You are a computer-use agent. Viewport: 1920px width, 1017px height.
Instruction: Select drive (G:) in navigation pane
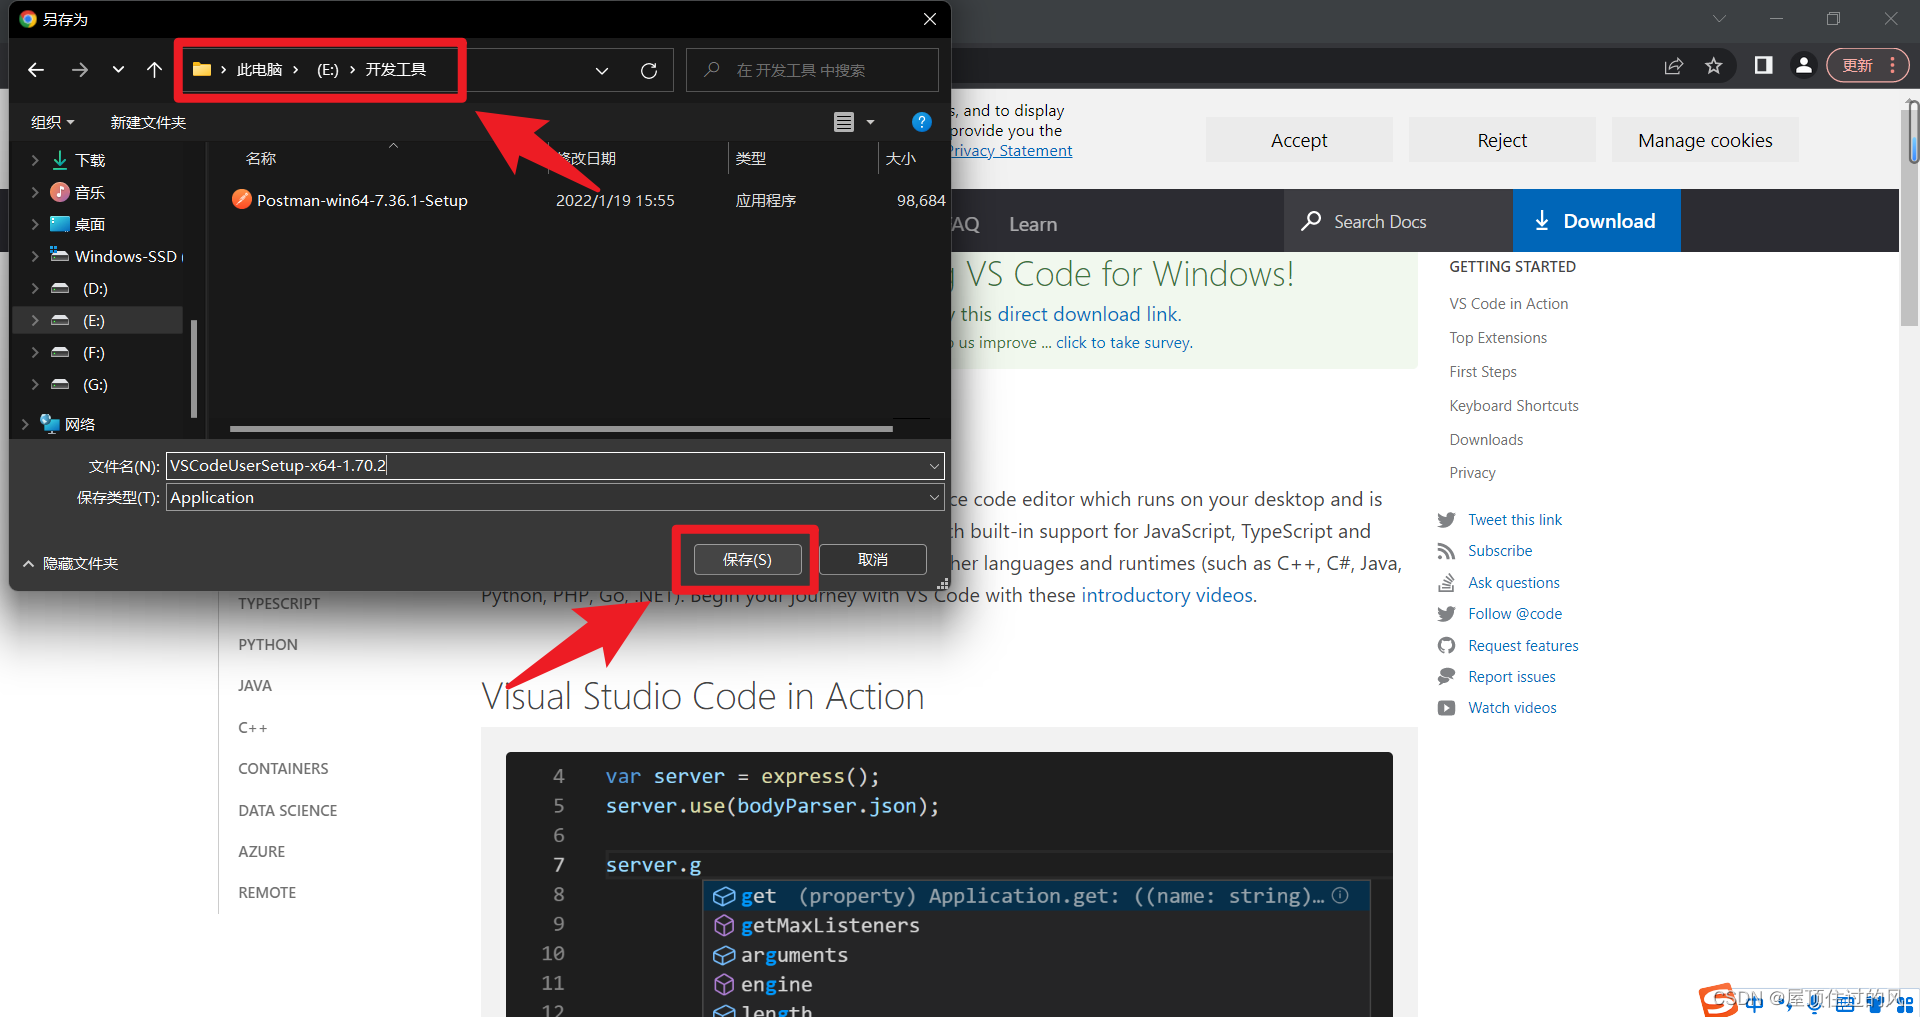(95, 384)
